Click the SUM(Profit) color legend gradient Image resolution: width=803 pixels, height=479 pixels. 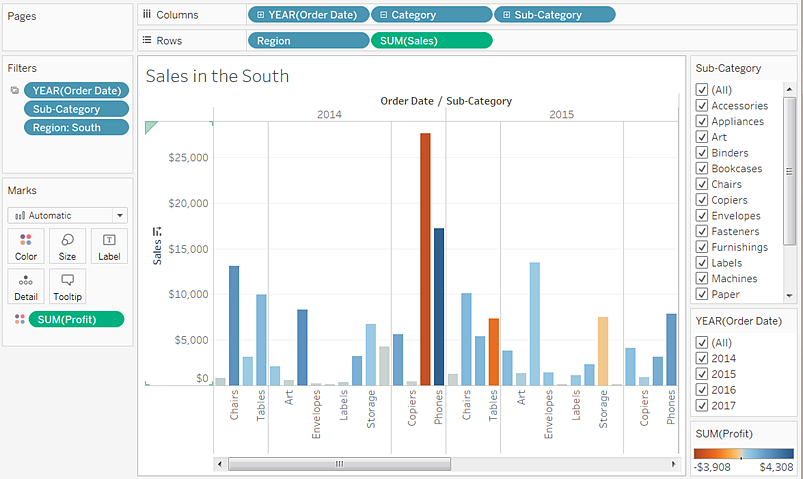click(x=743, y=452)
